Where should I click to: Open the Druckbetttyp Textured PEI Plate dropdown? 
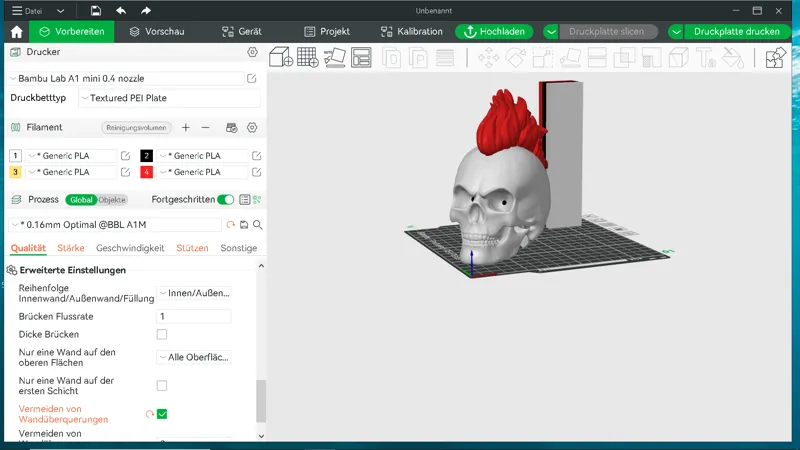pos(169,98)
